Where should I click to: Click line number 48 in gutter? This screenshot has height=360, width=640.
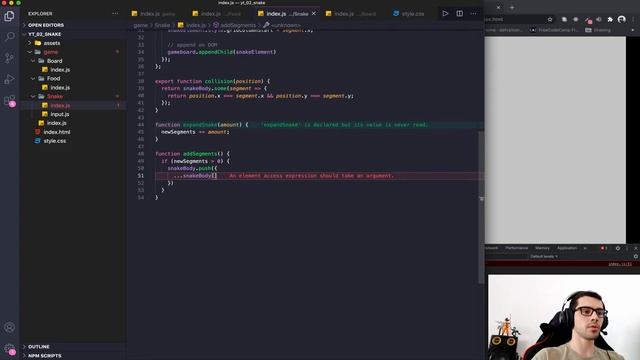141,154
